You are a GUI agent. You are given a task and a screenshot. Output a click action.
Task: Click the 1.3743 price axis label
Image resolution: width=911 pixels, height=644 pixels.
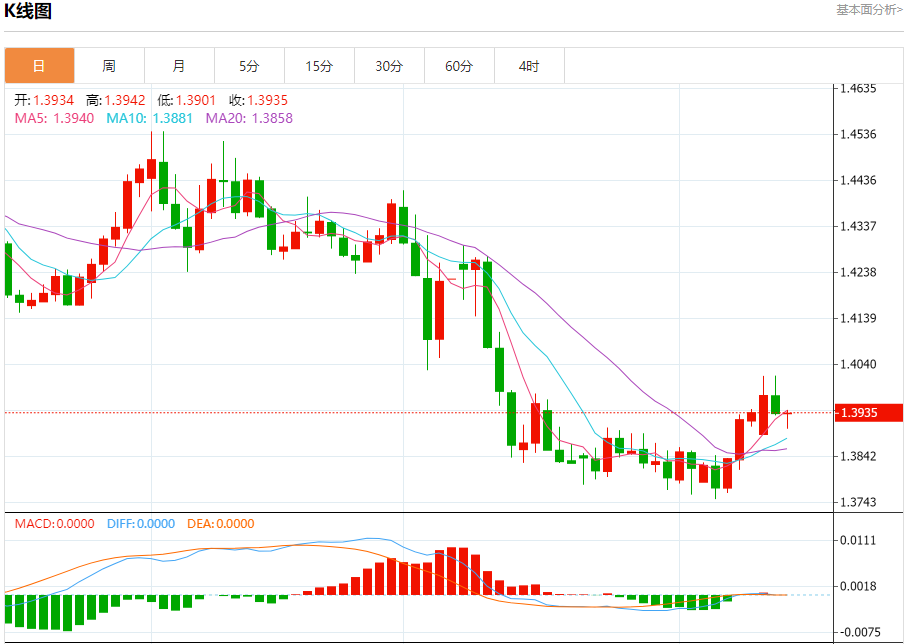[x=858, y=502]
